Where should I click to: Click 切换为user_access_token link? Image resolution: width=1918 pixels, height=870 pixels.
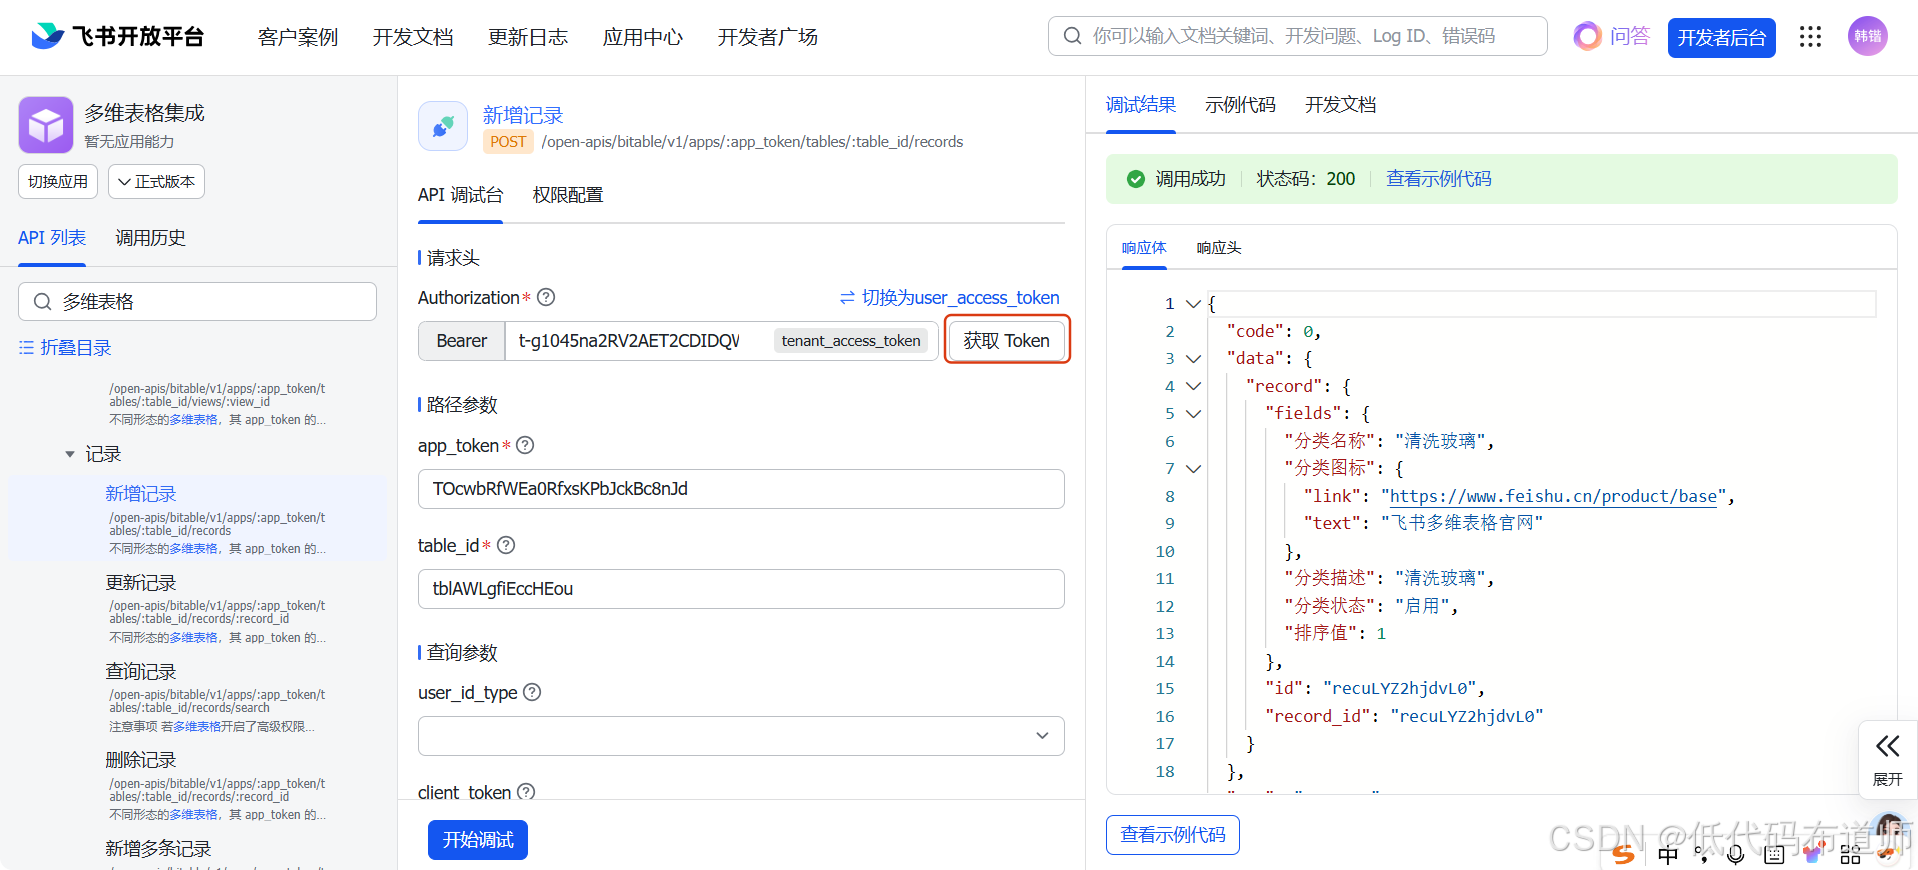click(960, 297)
